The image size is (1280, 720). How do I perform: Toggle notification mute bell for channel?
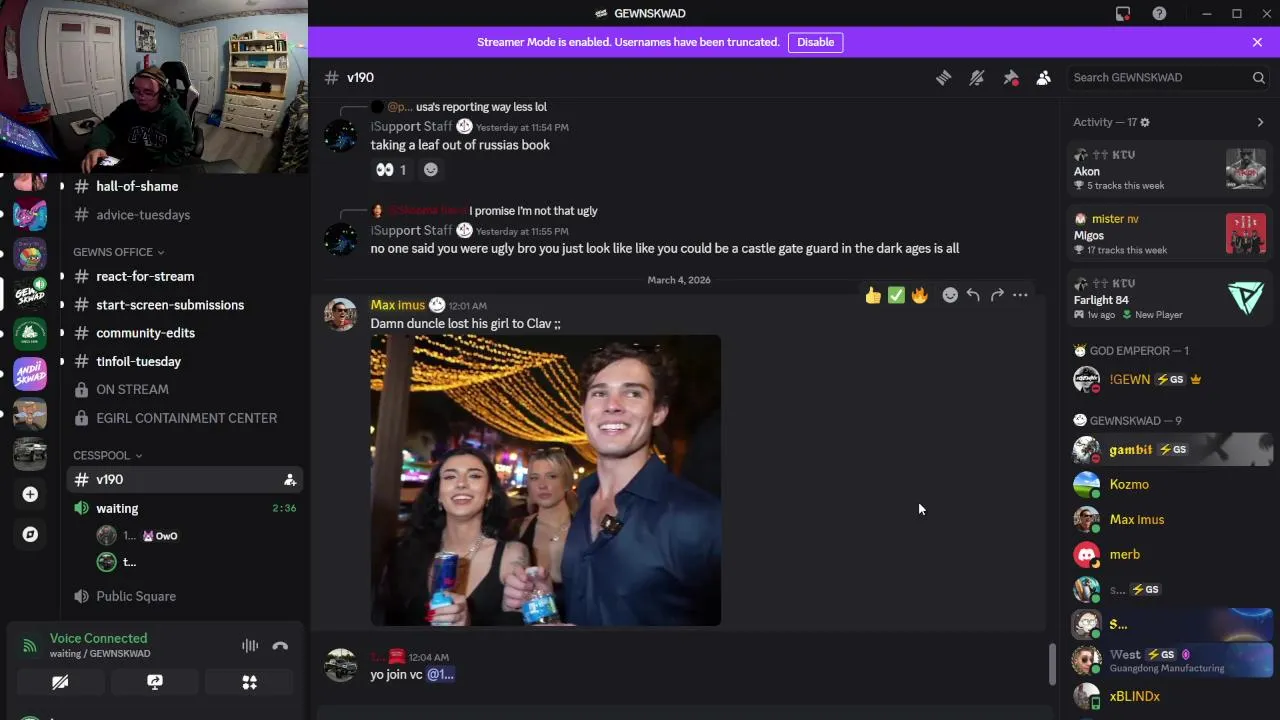tap(977, 78)
